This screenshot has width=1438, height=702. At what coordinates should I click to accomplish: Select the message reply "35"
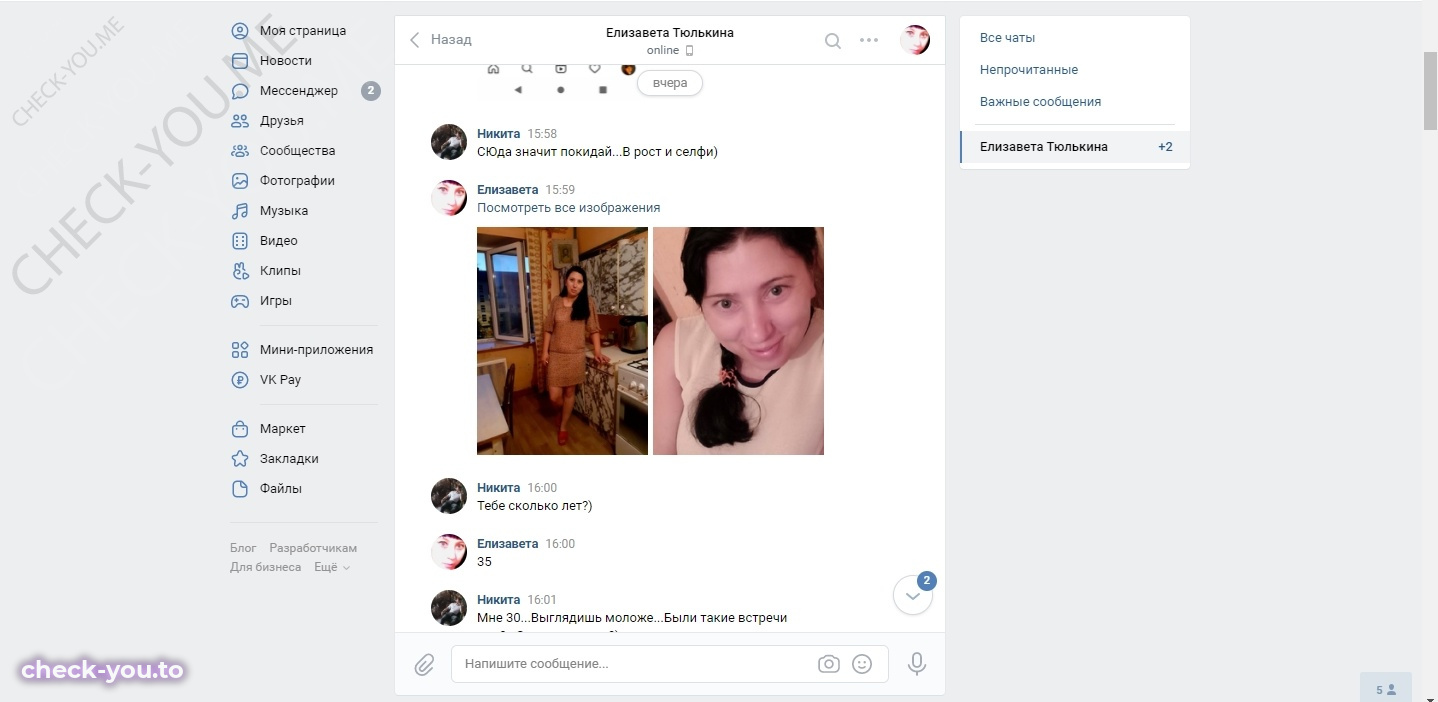coord(484,562)
